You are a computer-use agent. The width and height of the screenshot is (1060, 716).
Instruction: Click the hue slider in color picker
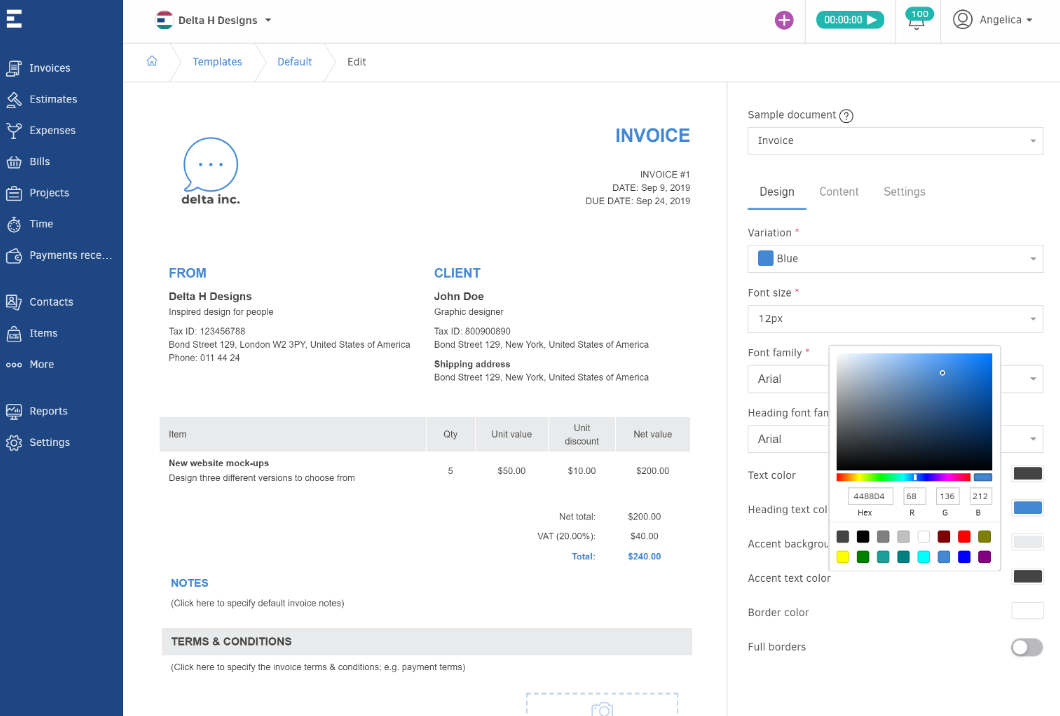903,477
